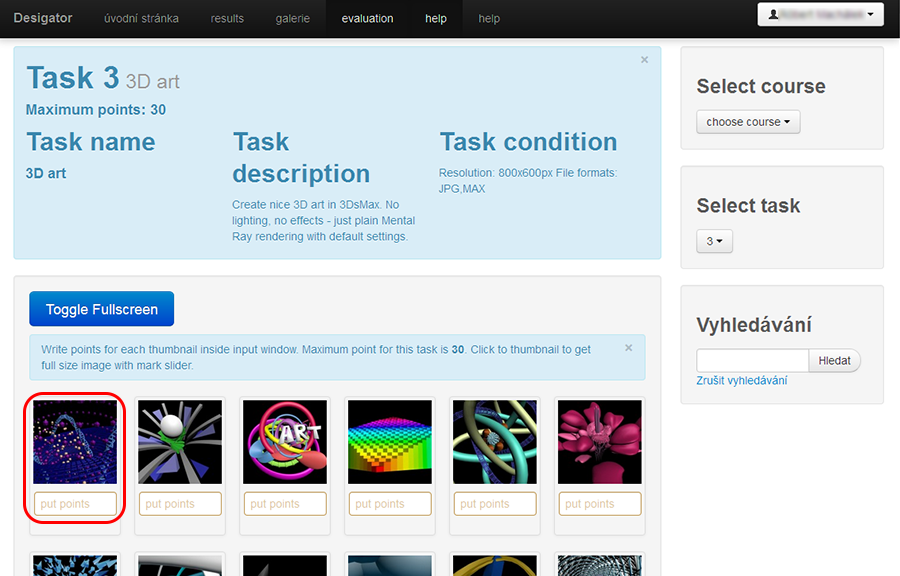Open the task number 3 dropdown
The image size is (900, 576).
coord(714,241)
